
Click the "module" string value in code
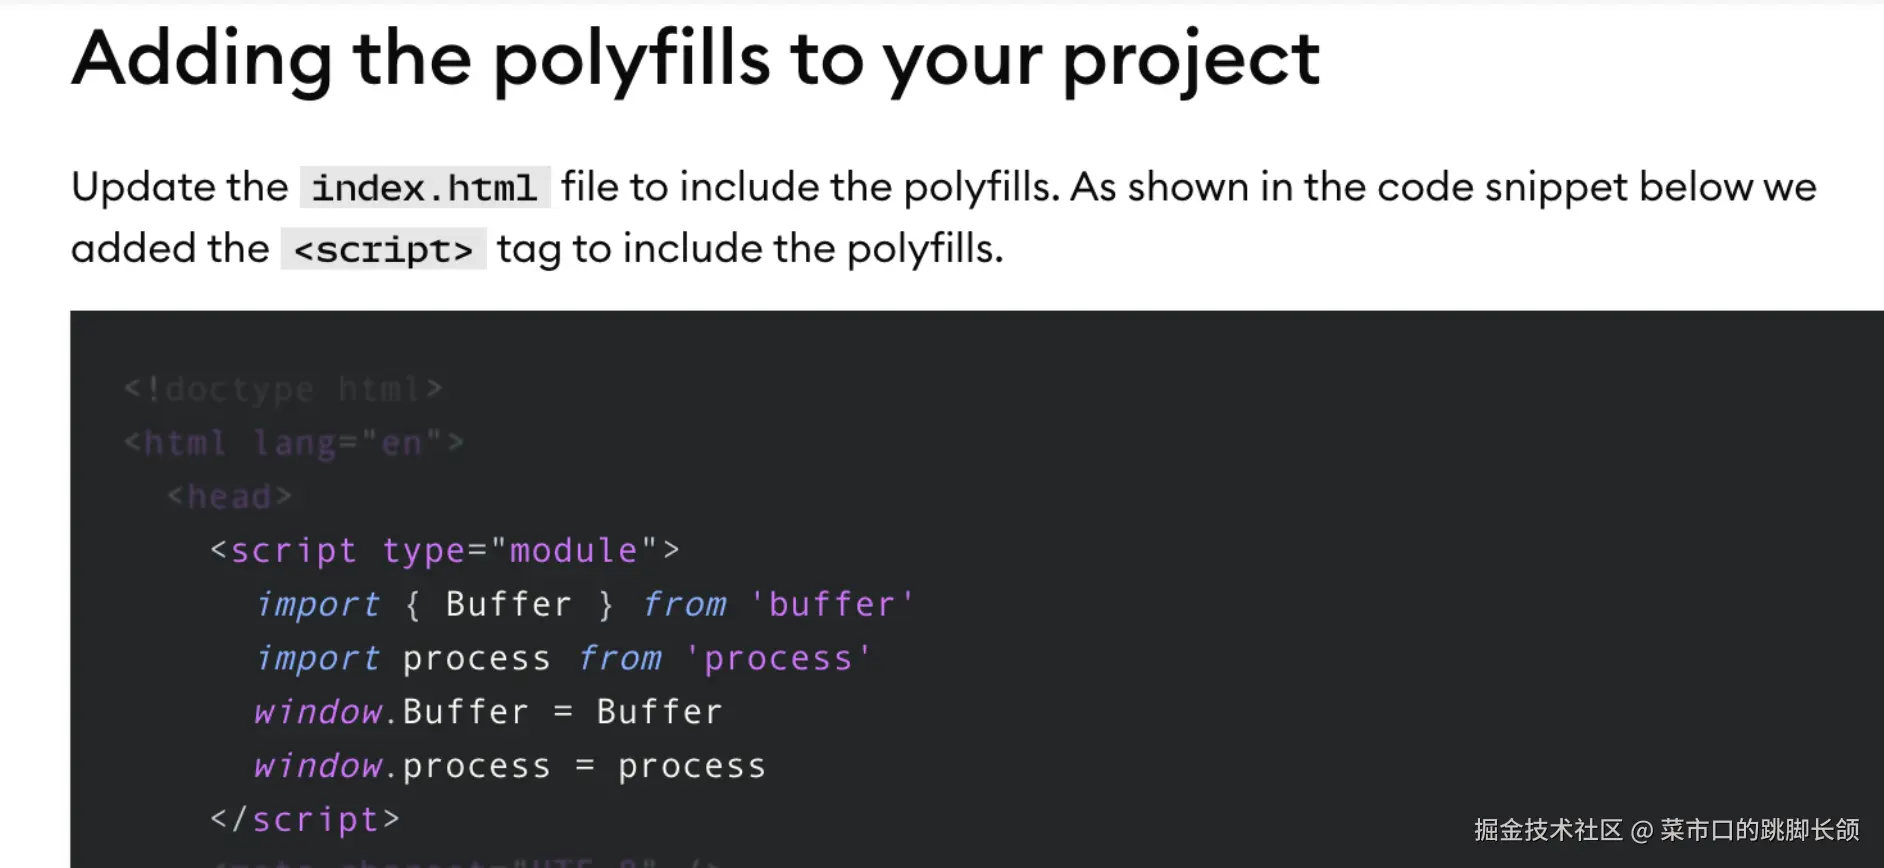tap(573, 550)
